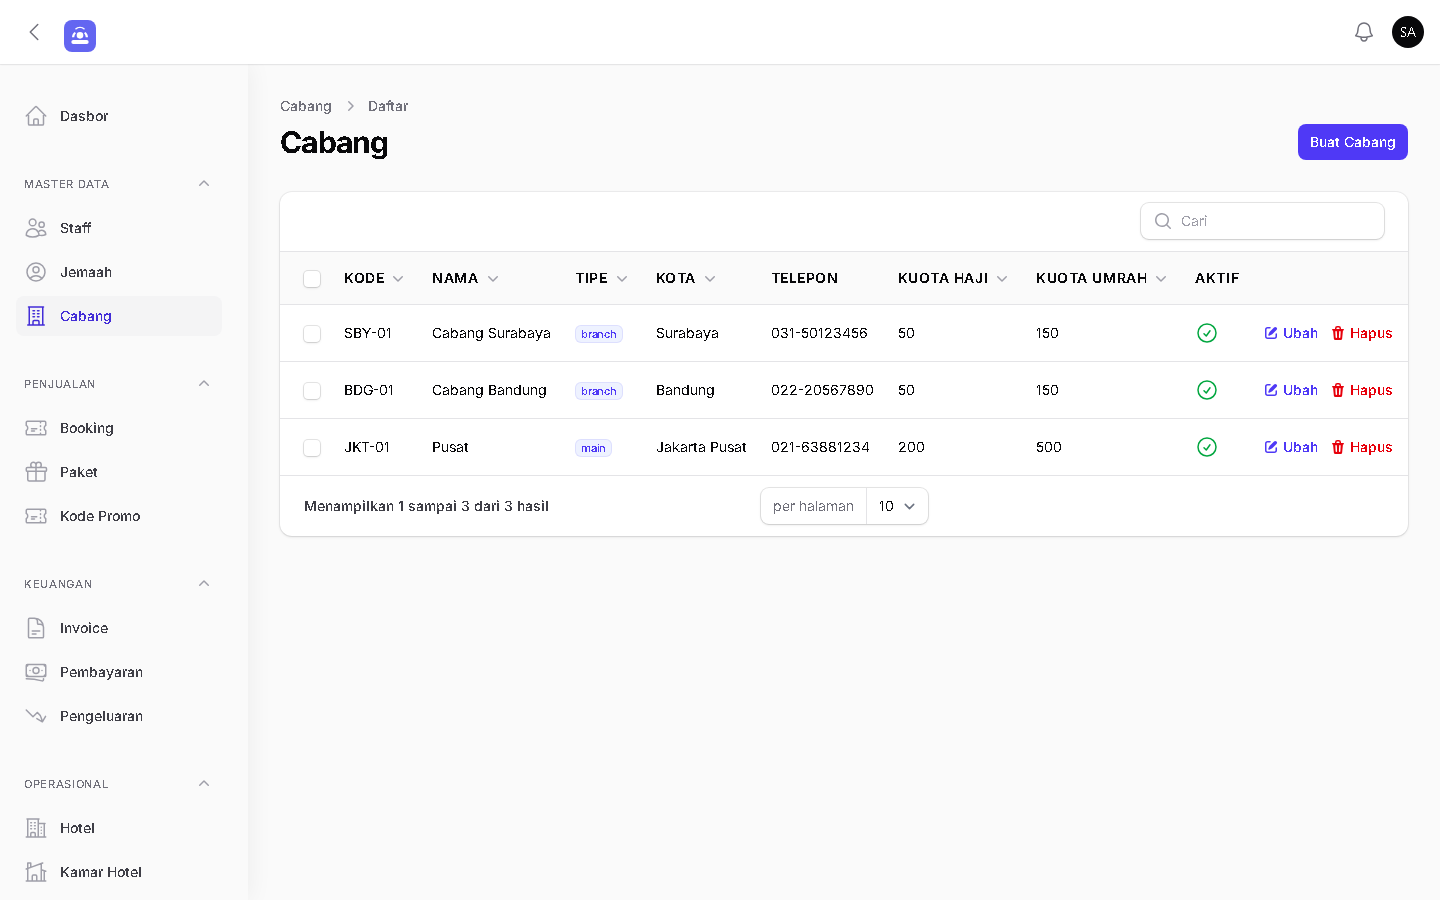Click the Pembayaran banknote icon

36,672
